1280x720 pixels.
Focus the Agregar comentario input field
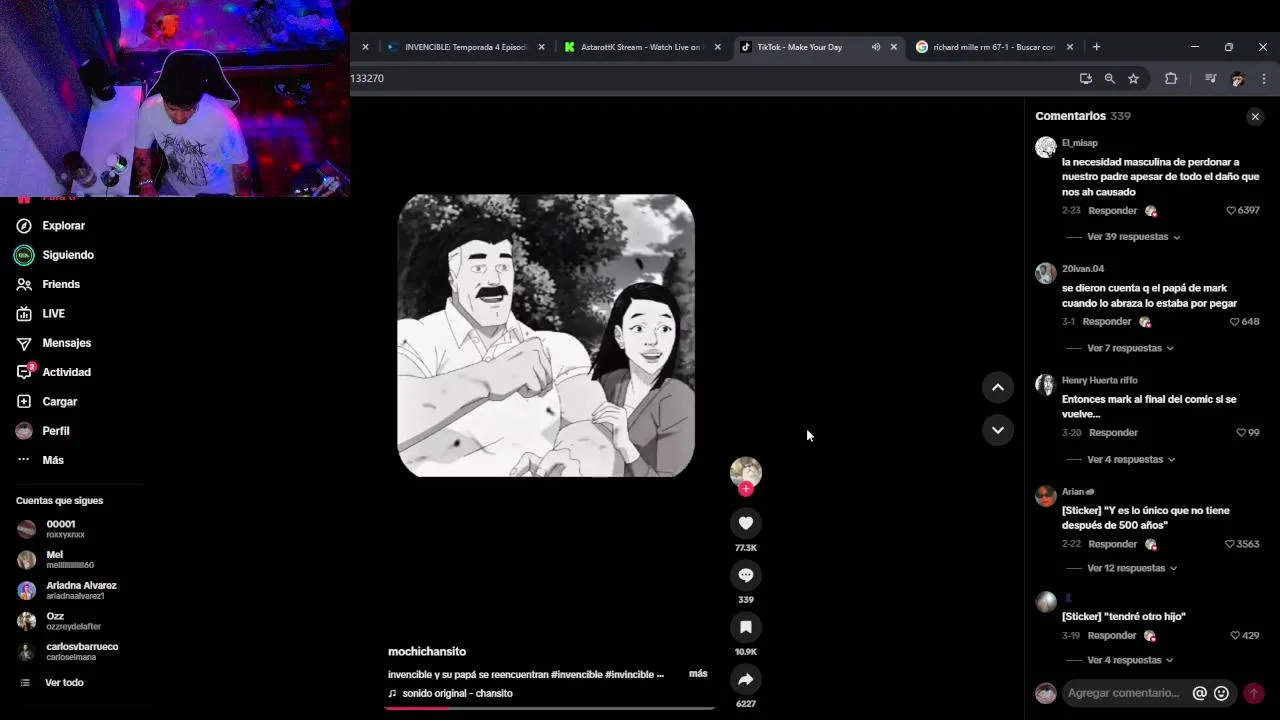pyautogui.click(x=1124, y=693)
